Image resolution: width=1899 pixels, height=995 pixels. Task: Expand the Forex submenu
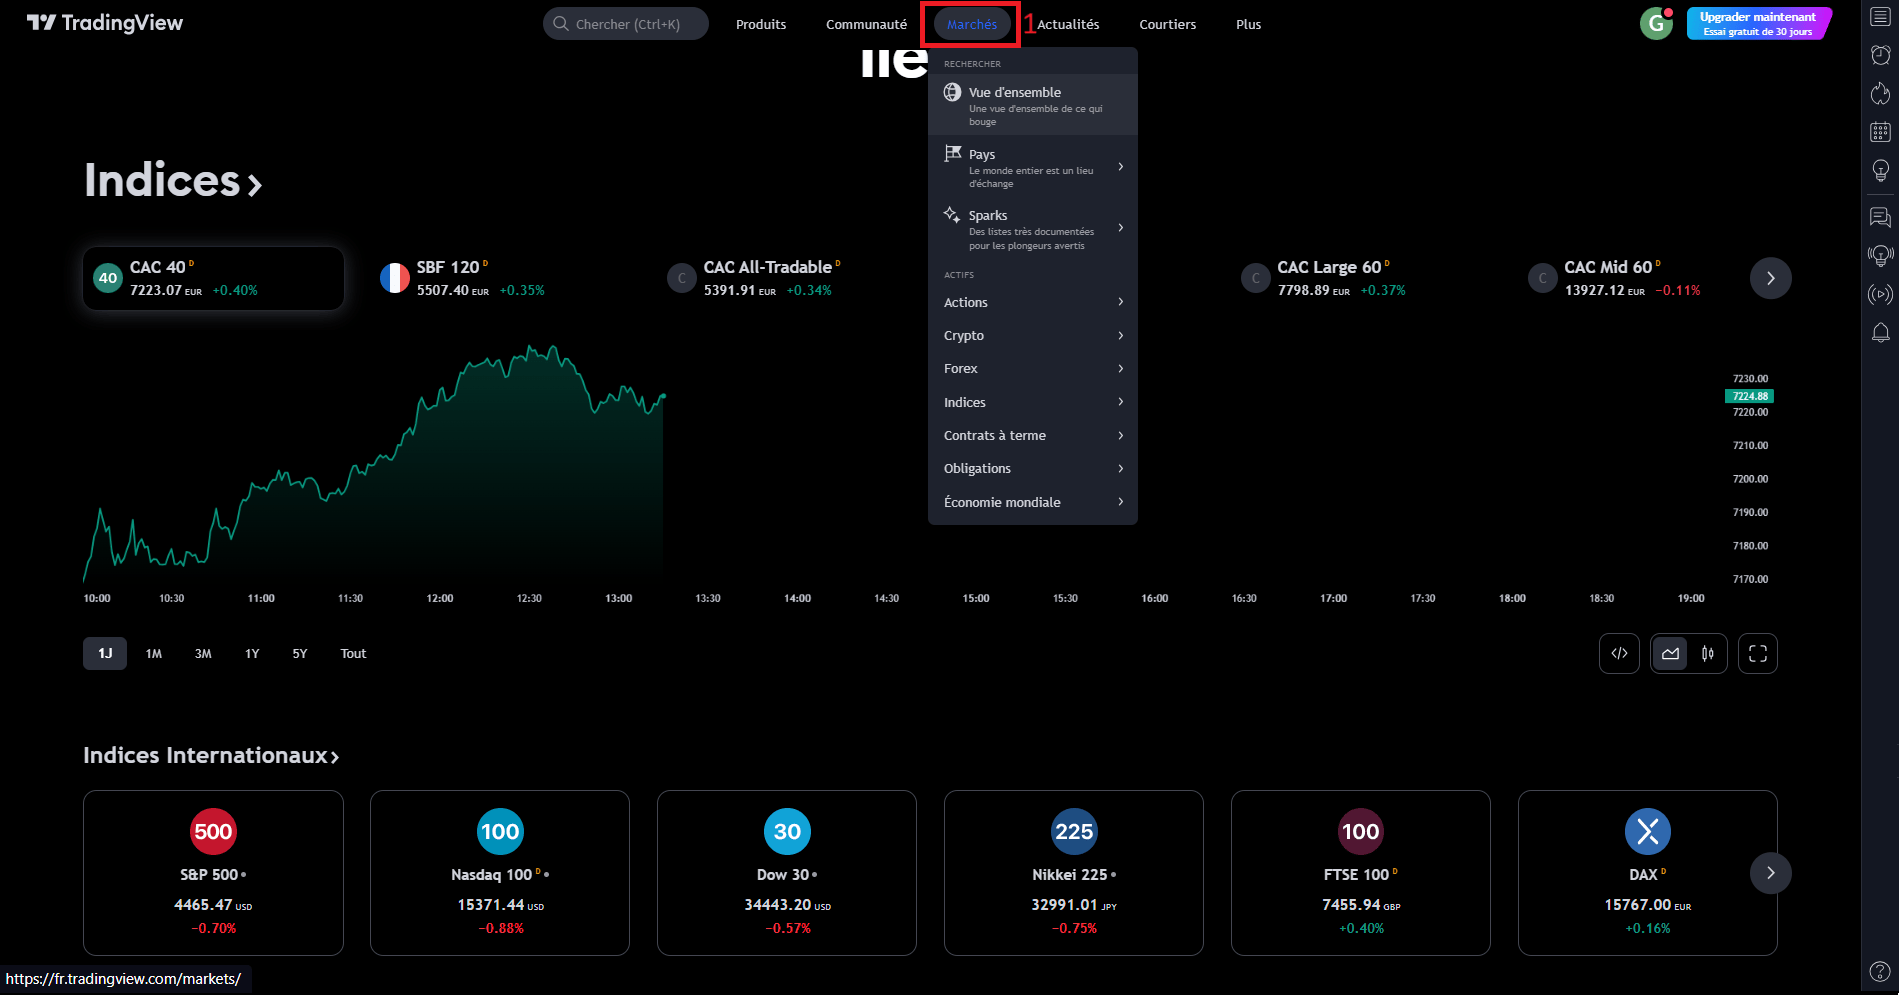point(1032,369)
